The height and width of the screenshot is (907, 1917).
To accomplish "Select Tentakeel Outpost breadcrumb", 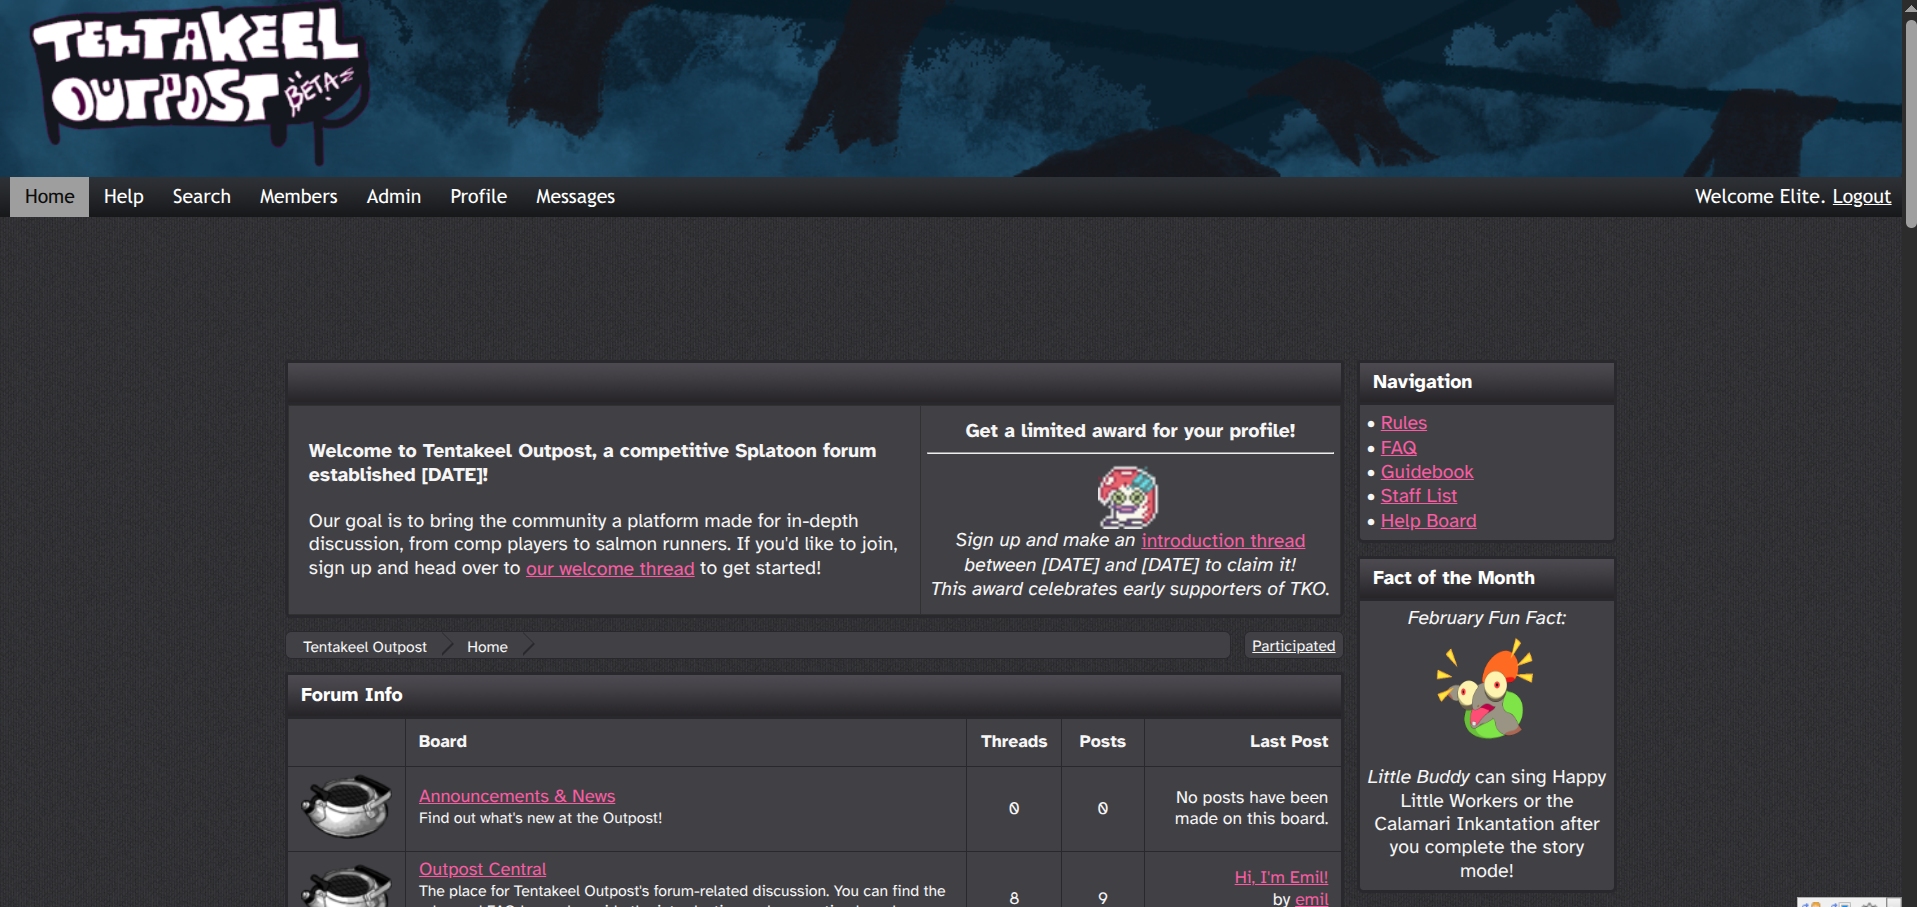I will click(365, 647).
